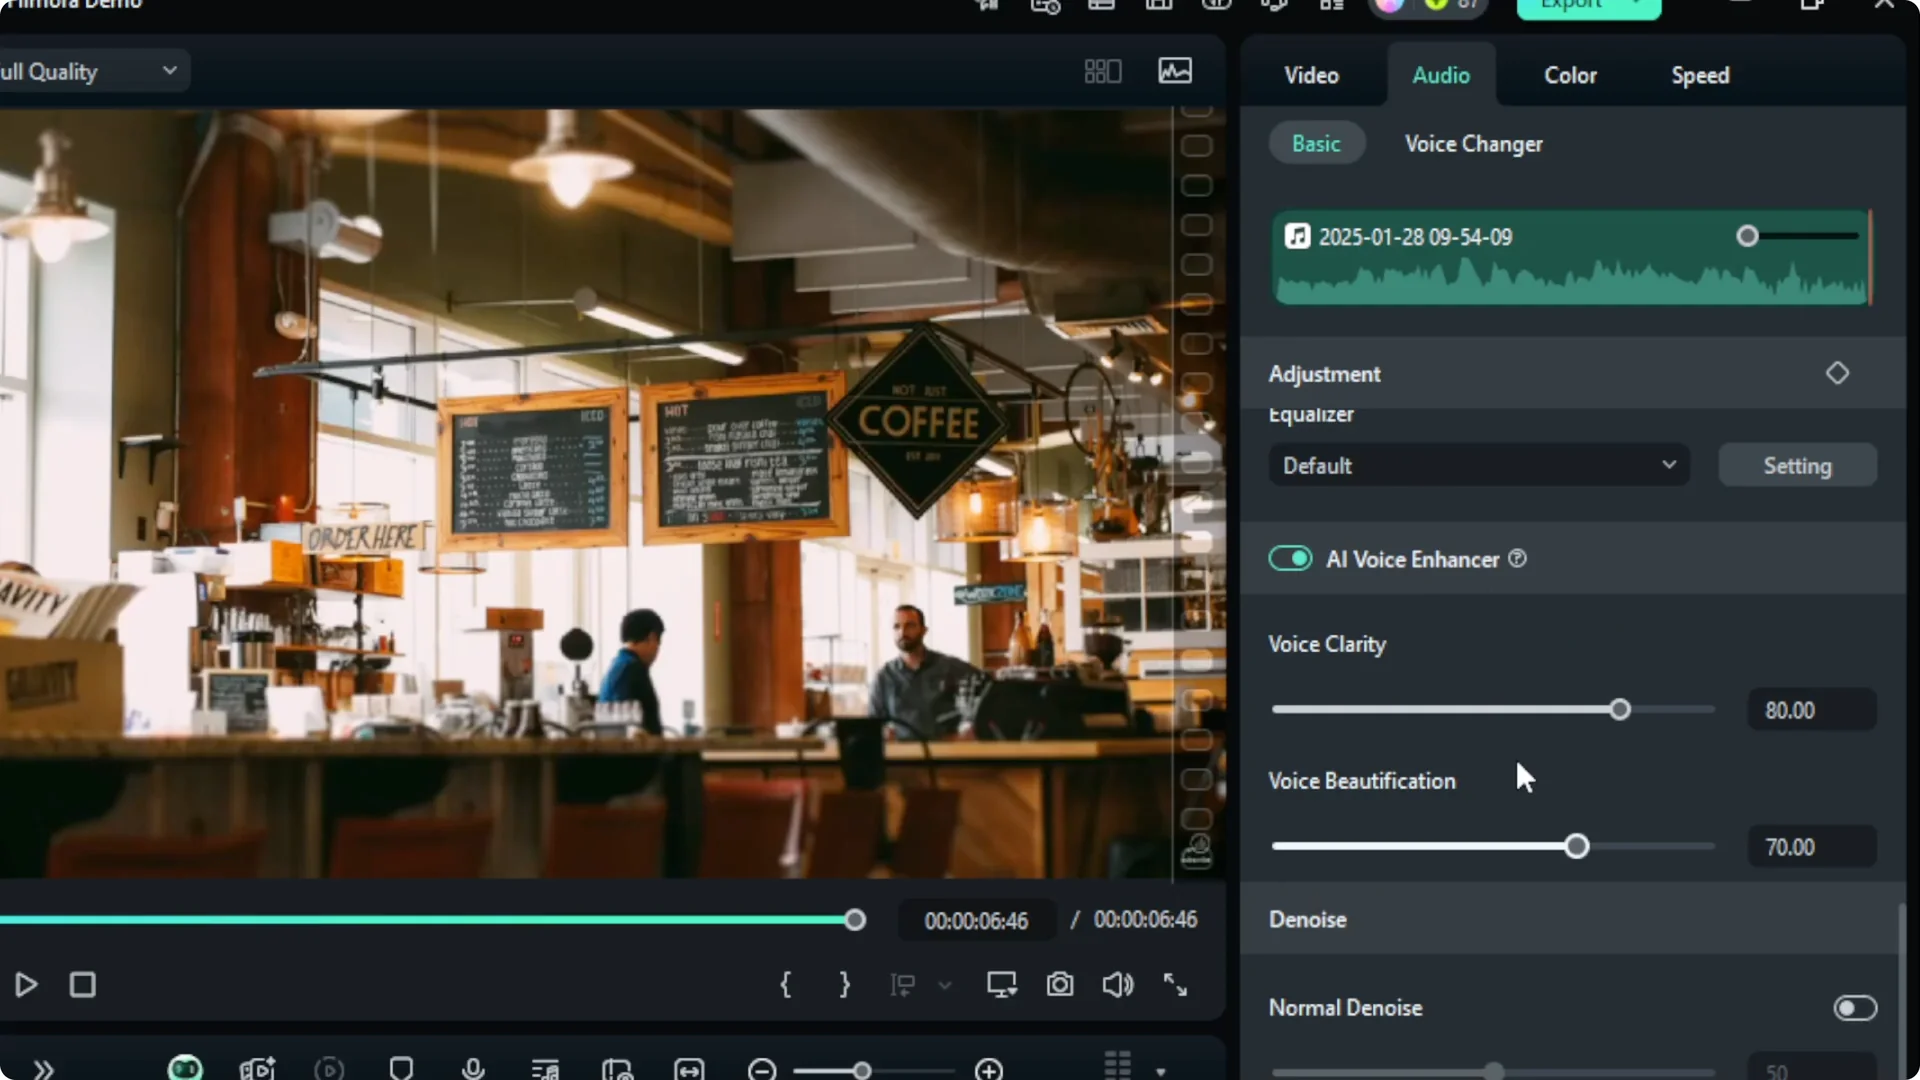Disable the AI Voice Enhancer
The image size is (1920, 1080).
tap(1290, 558)
